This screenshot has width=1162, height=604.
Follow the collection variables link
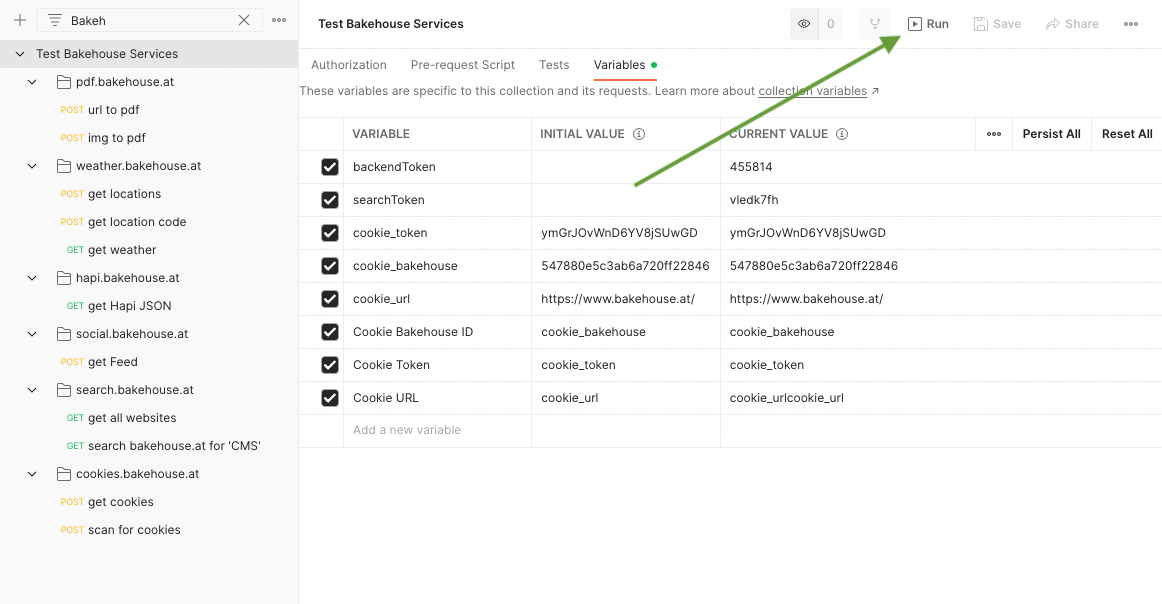812,91
